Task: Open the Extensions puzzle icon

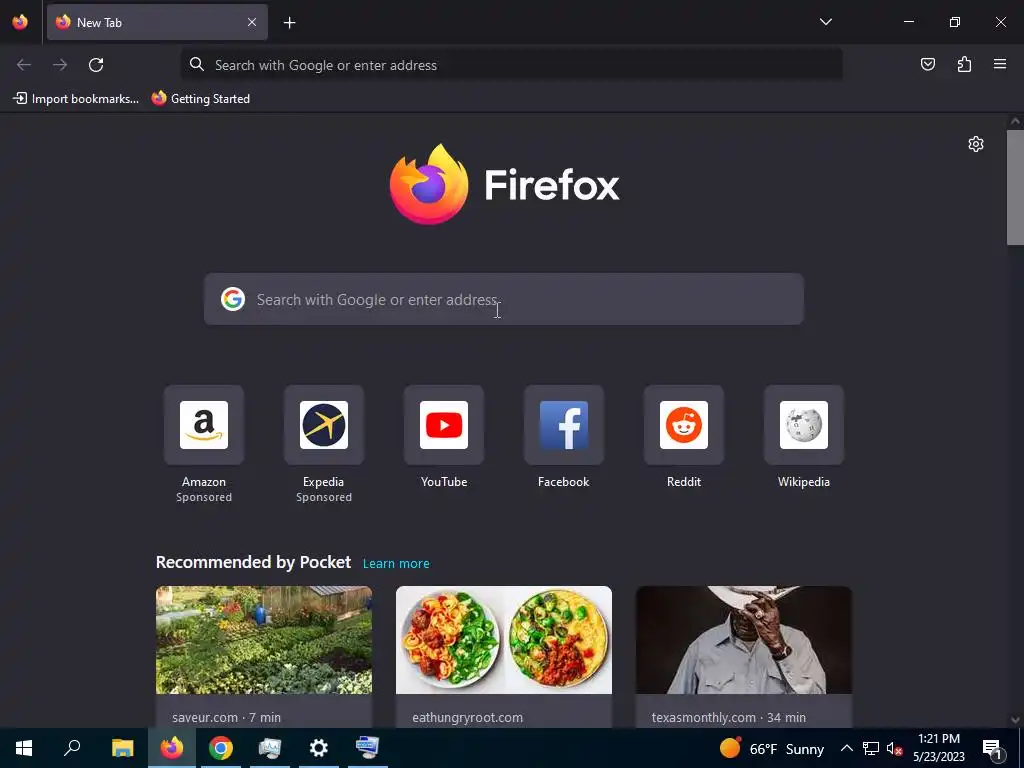Action: pyautogui.click(x=964, y=64)
